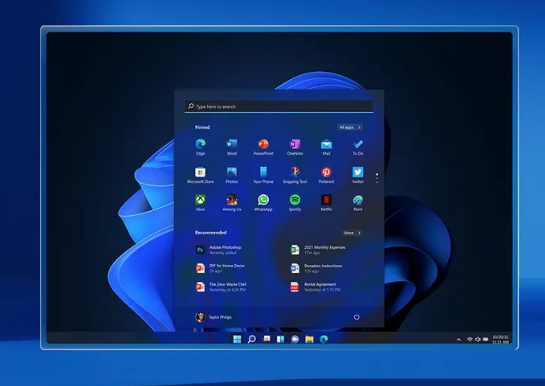The image size is (545, 386).
Task: Open the Taylor Philips user account menu
Action: [213, 317]
